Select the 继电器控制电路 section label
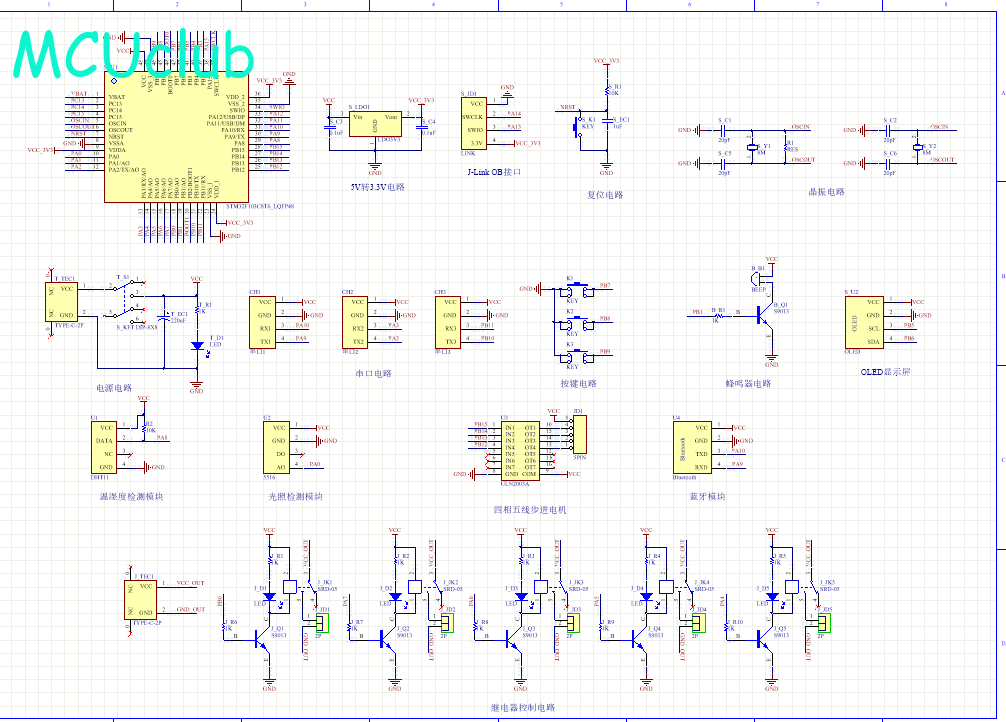The height and width of the screenshot is (722, 1006). [x=522, y=707]
